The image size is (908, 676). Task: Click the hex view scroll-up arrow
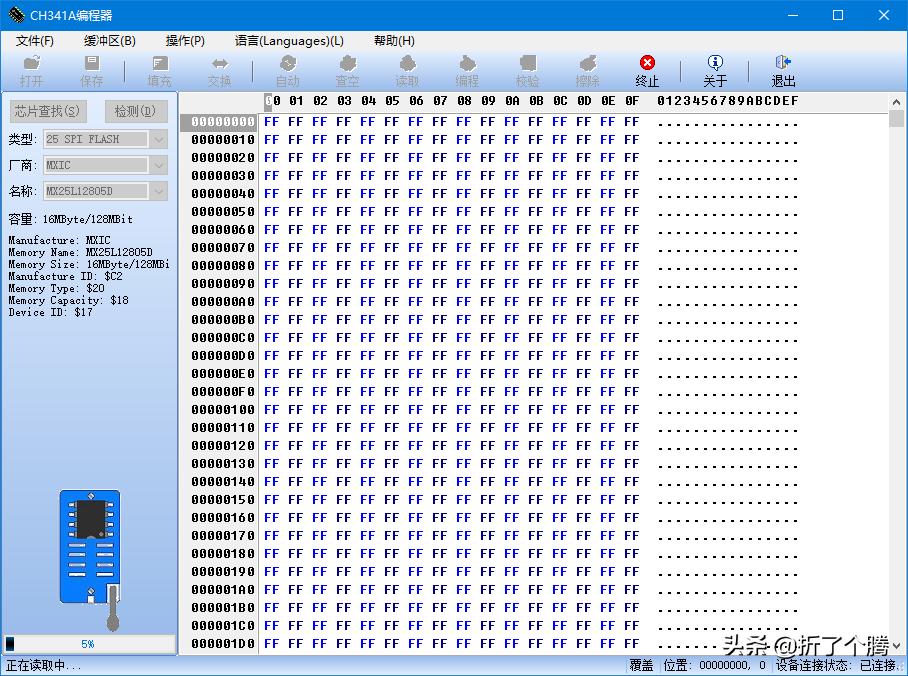click(x=896, y=103)
